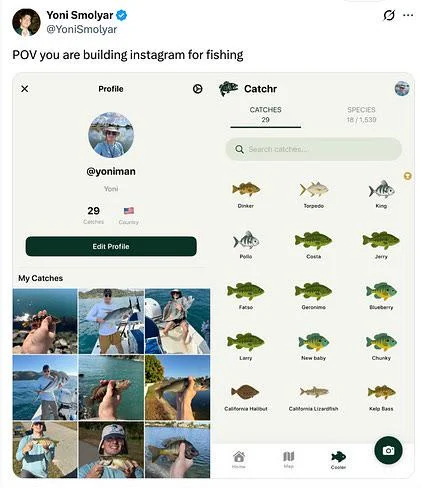The width and height of the screenshot is (422, 488).
Task: Open the tweet's more options menu
Action: point(408,15)
